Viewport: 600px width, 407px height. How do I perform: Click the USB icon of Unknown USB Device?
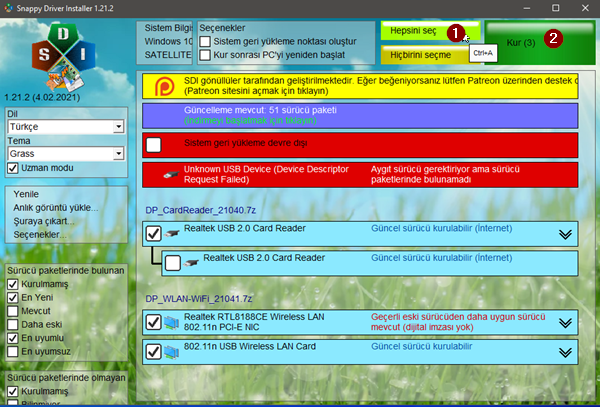pos(171,175)
